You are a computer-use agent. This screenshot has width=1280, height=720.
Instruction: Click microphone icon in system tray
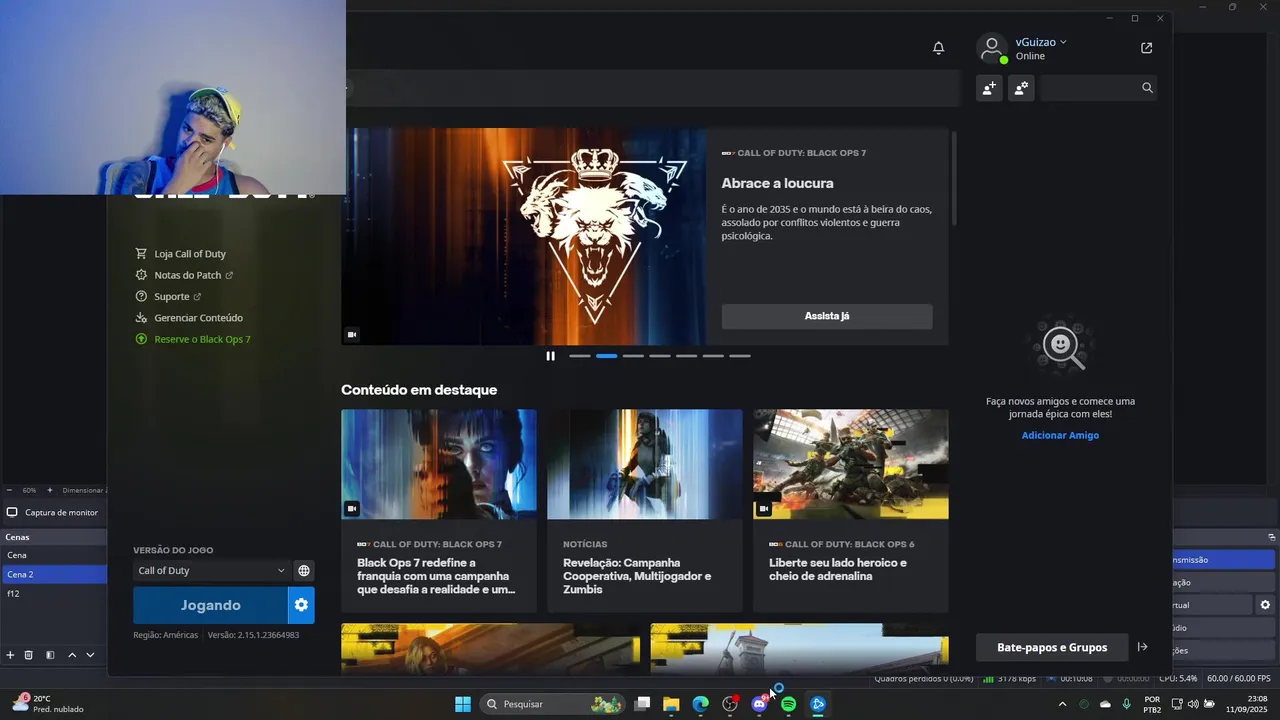click(1127, 704)
